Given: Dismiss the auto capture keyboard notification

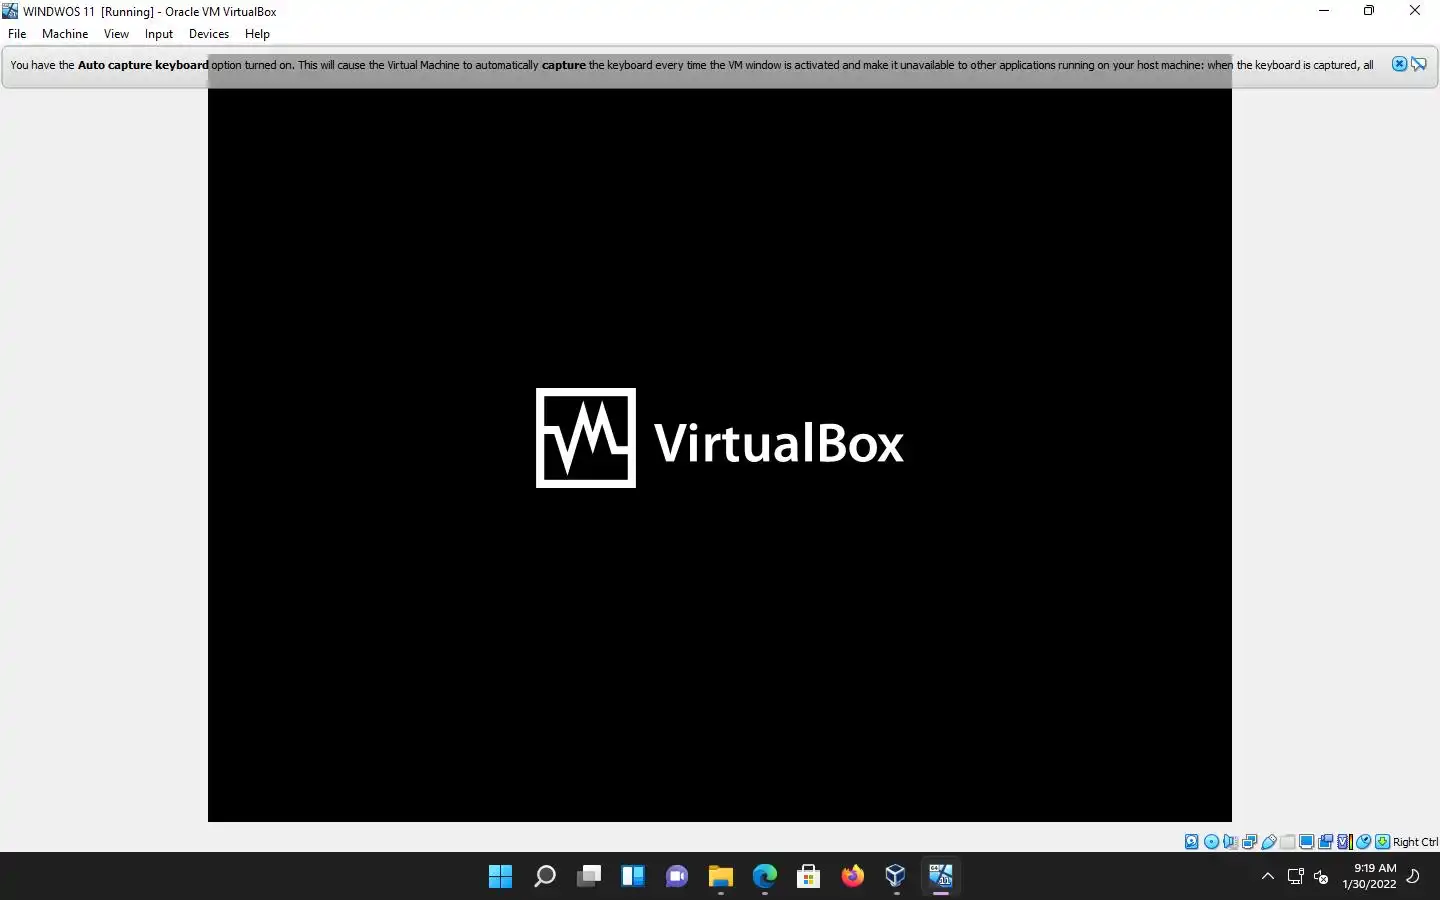Looking at the screenshot, I should pyautogui.click(x=1399, y=64).
